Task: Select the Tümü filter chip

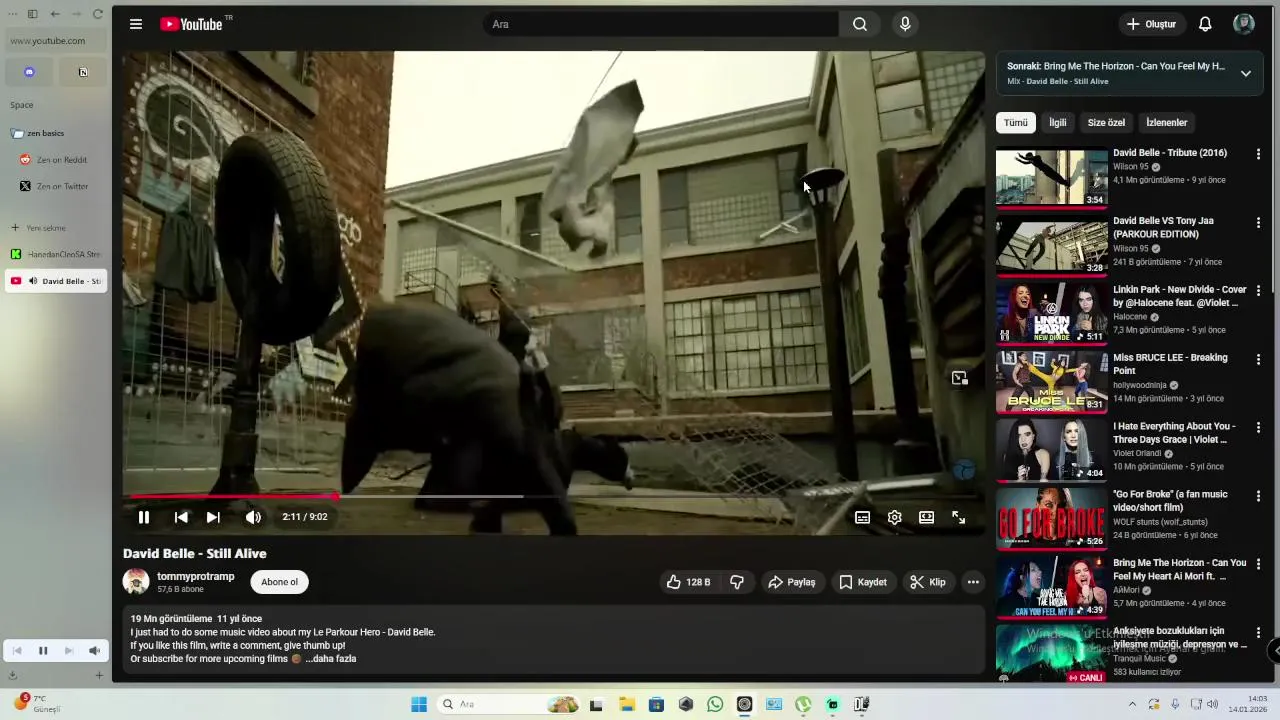Action: [1016, 122]
